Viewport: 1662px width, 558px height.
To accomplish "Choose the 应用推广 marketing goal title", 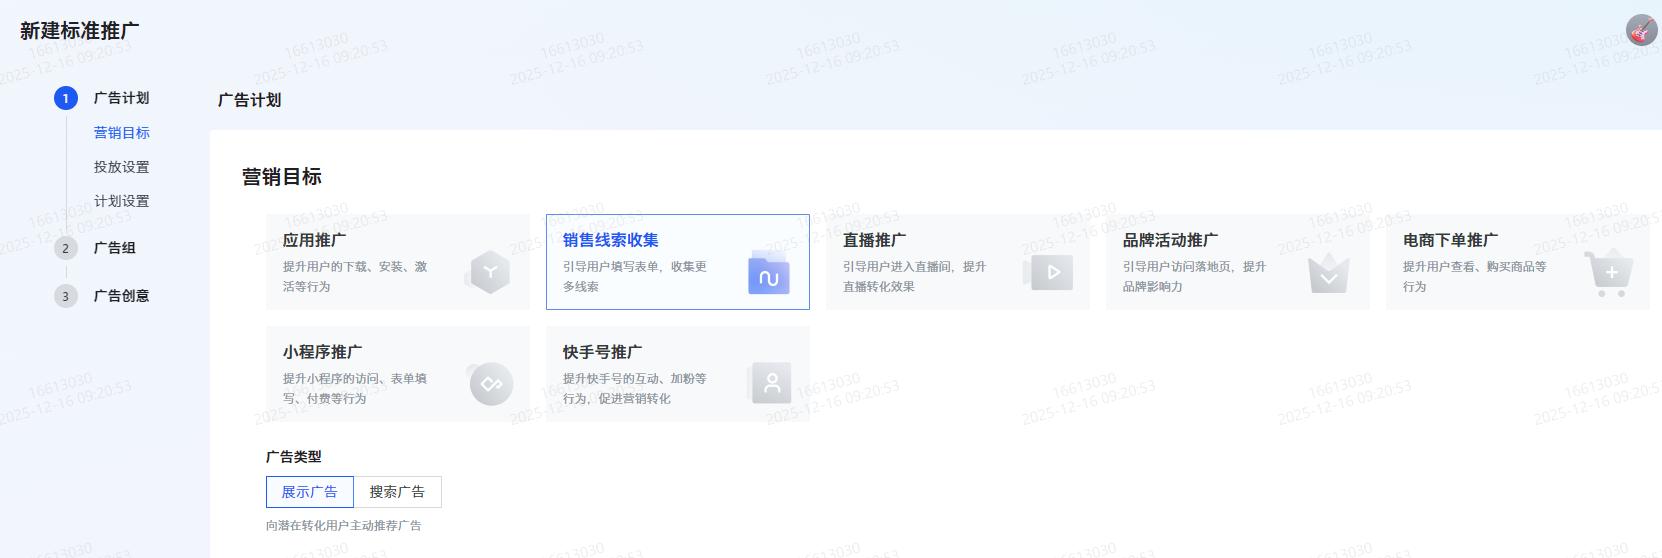I will point(314,240).
